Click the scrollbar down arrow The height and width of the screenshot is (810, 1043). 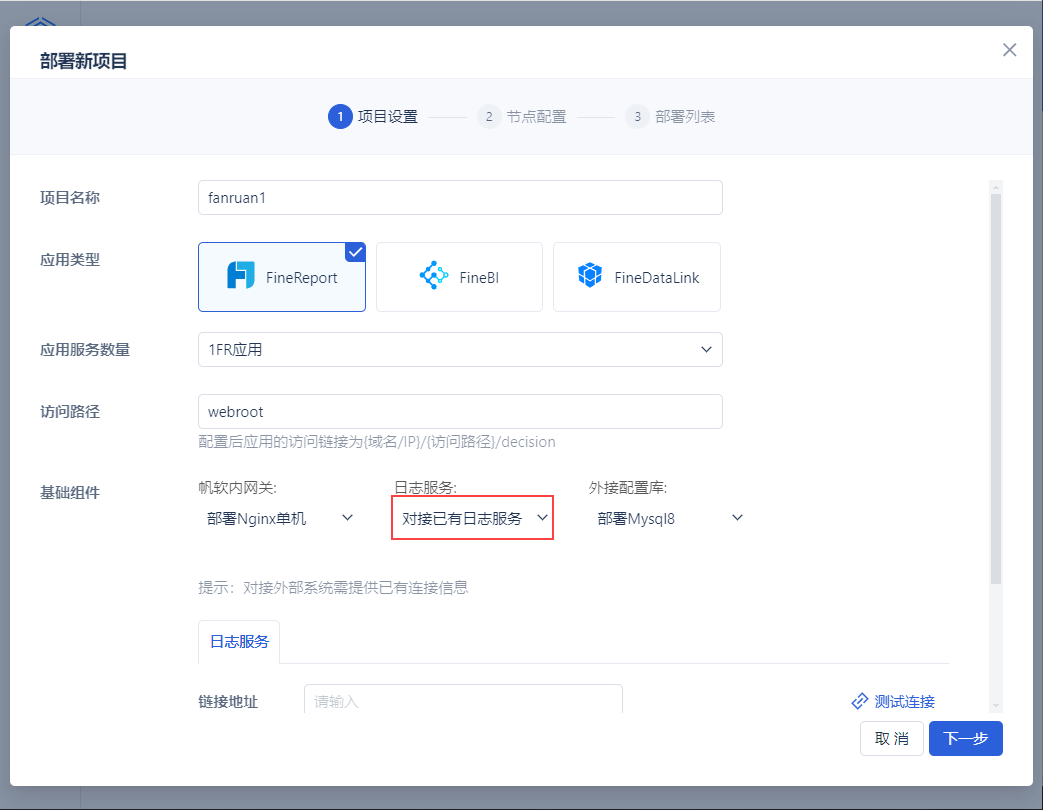click(x=996, y=706)
